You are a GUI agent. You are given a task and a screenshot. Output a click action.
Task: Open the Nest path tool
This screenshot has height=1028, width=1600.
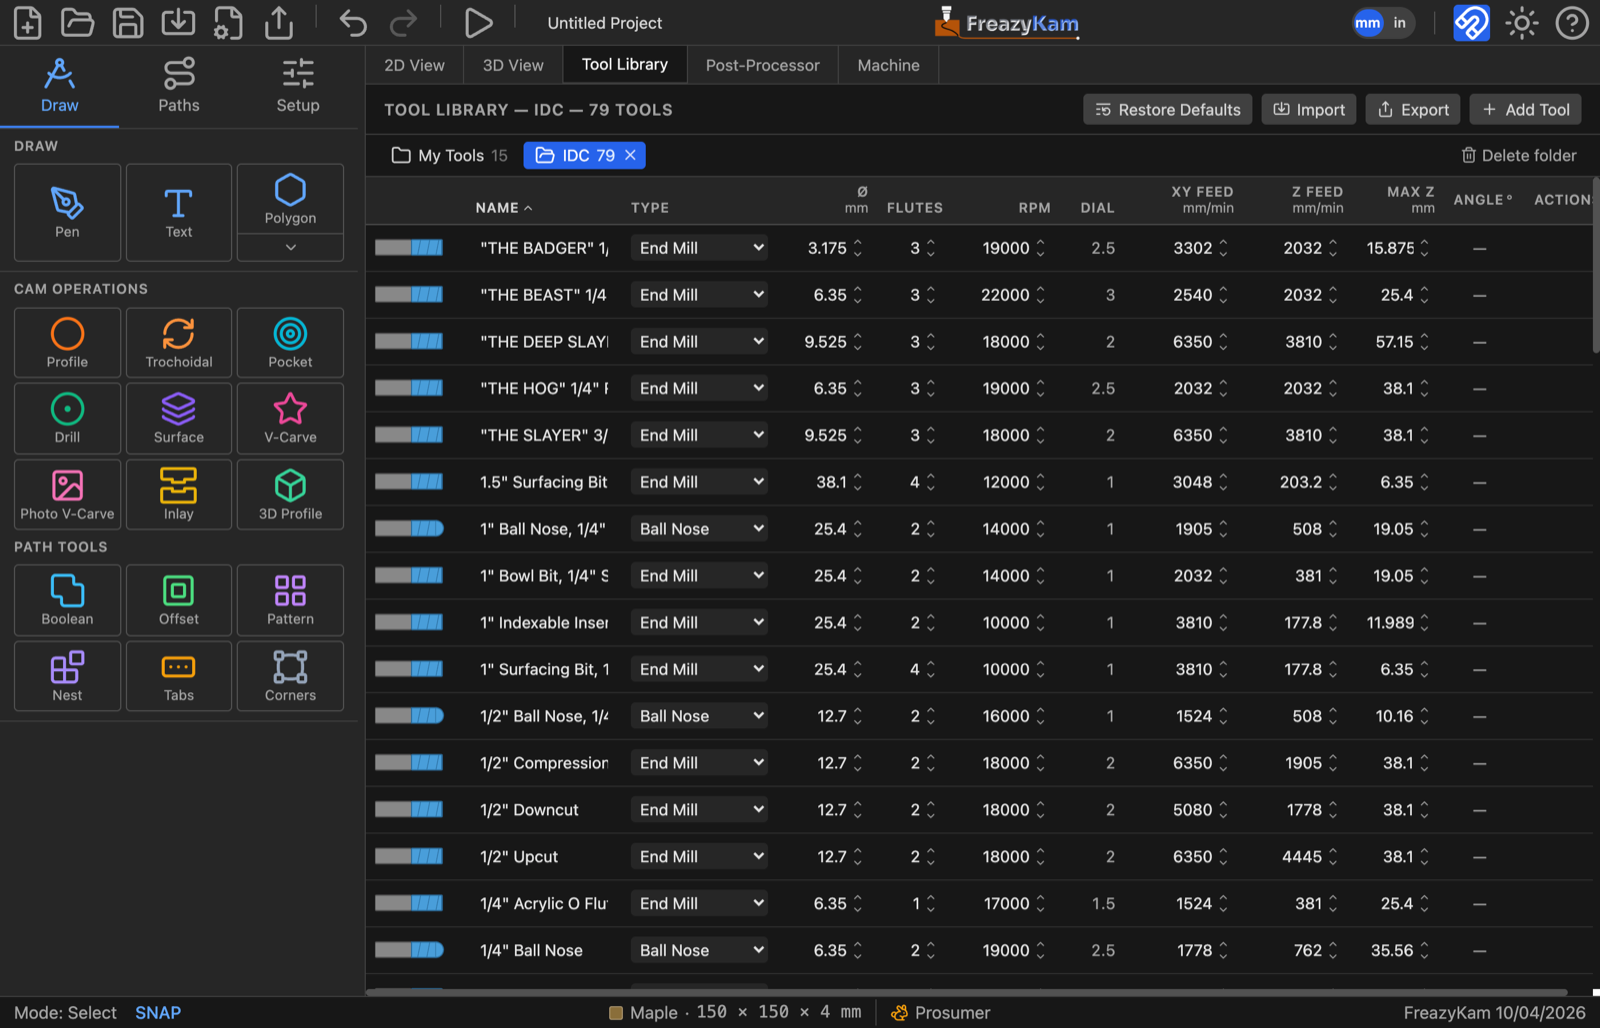pos(67,676)
